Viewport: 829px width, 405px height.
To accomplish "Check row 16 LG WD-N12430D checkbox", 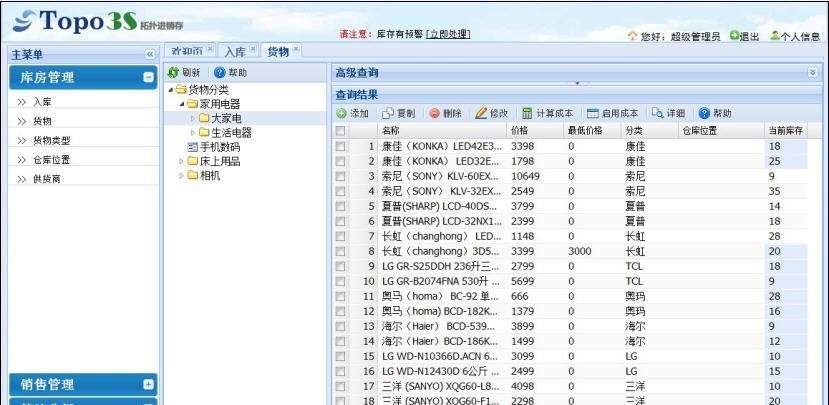I will [340, 372].
